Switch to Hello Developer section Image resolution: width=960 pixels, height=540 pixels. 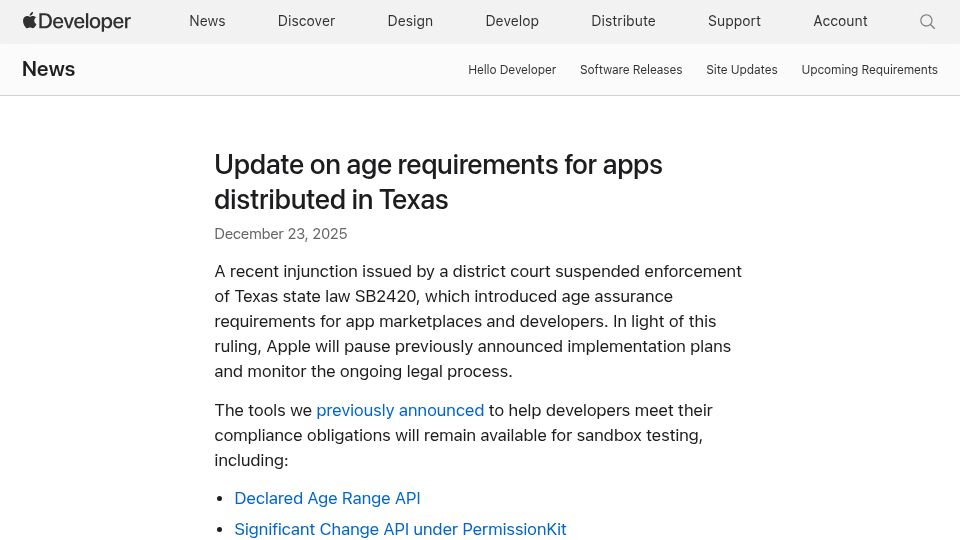coord(512,70)
